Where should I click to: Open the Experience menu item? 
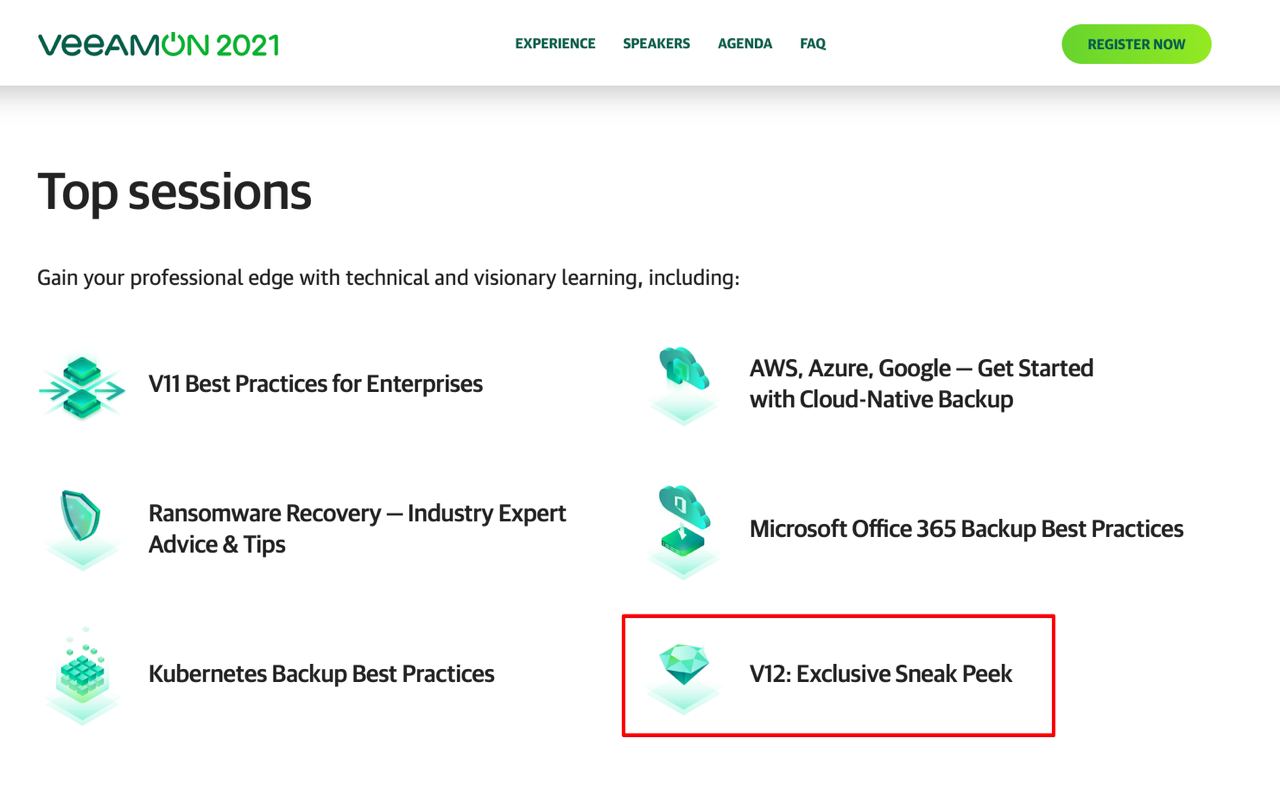(555, 44)
